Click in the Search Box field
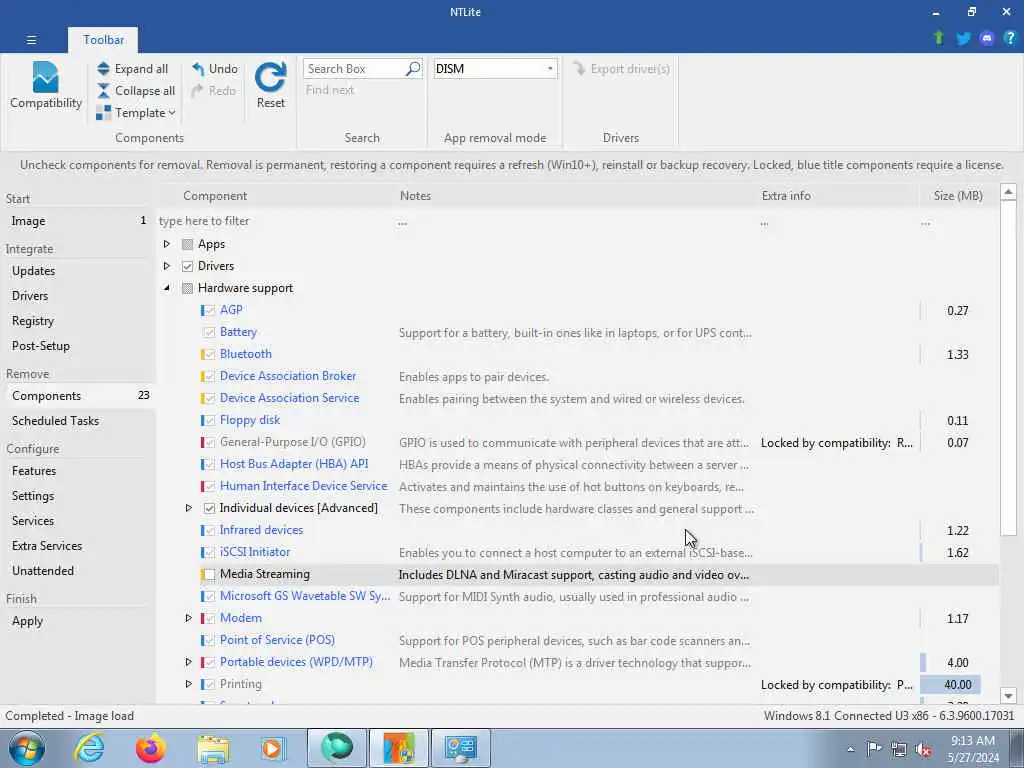Screen dimensions: 1024x768 point(355,69)
